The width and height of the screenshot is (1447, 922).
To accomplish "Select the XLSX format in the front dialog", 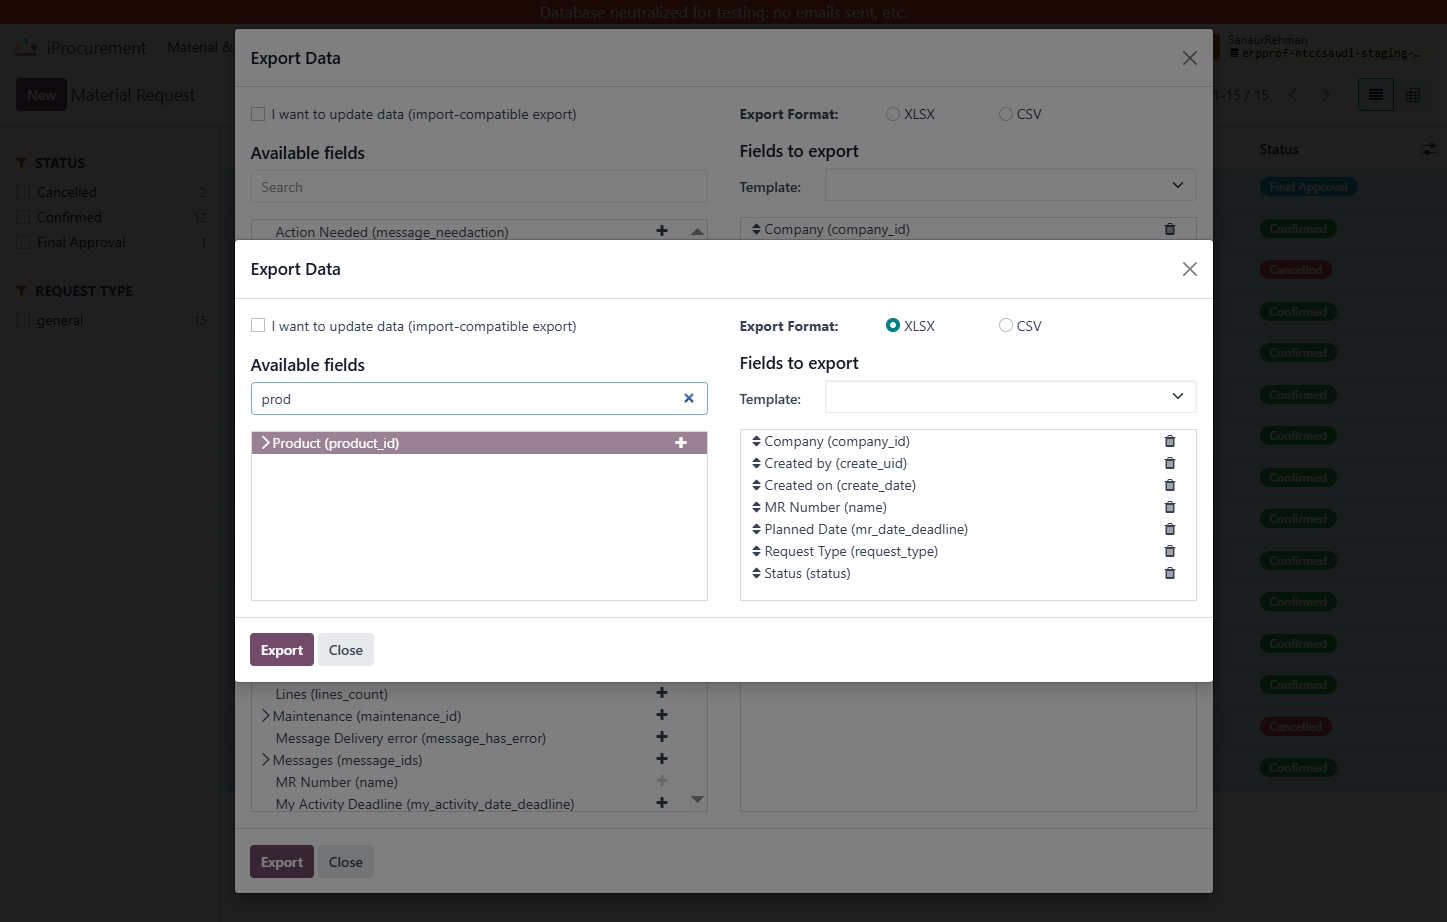I will click(893, 325).
